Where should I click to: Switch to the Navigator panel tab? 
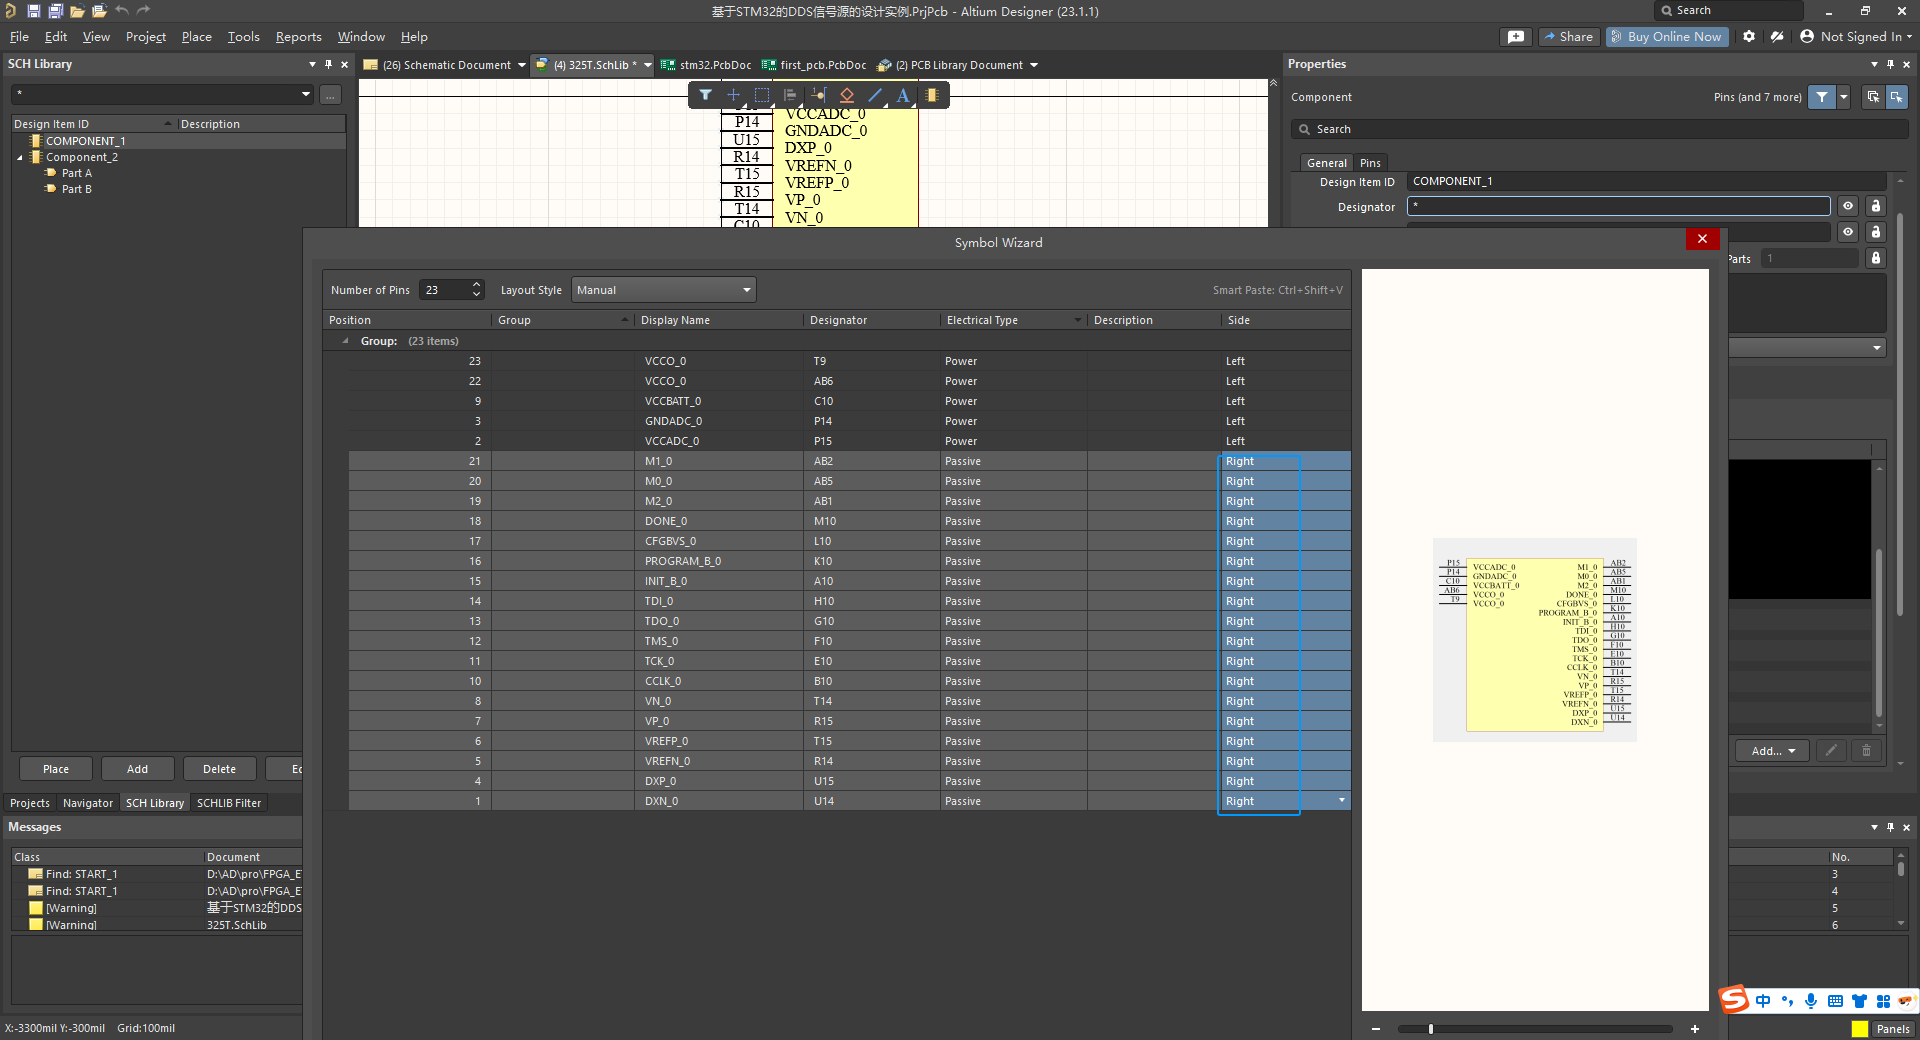click(88, 803)
